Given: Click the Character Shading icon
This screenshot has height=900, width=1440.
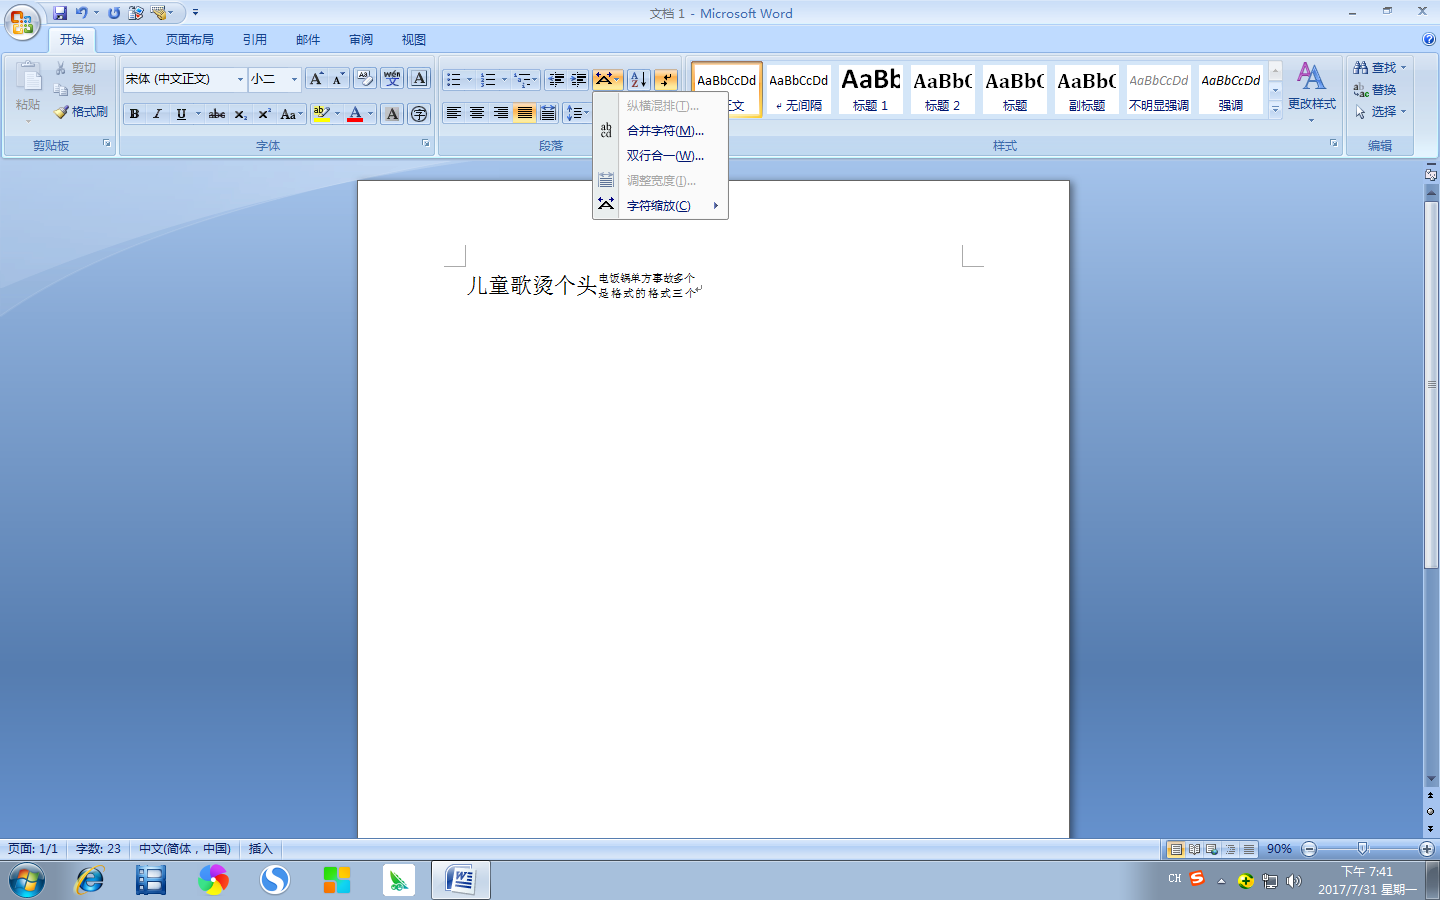Looking at the screenshot, I should pos(392,114).
